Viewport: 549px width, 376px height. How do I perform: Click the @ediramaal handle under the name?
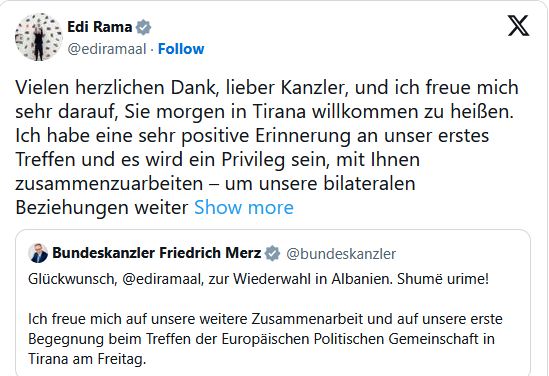[107, 49]
